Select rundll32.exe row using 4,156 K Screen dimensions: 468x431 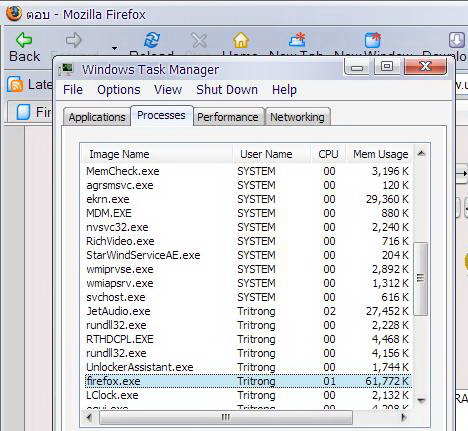point(248,353)
